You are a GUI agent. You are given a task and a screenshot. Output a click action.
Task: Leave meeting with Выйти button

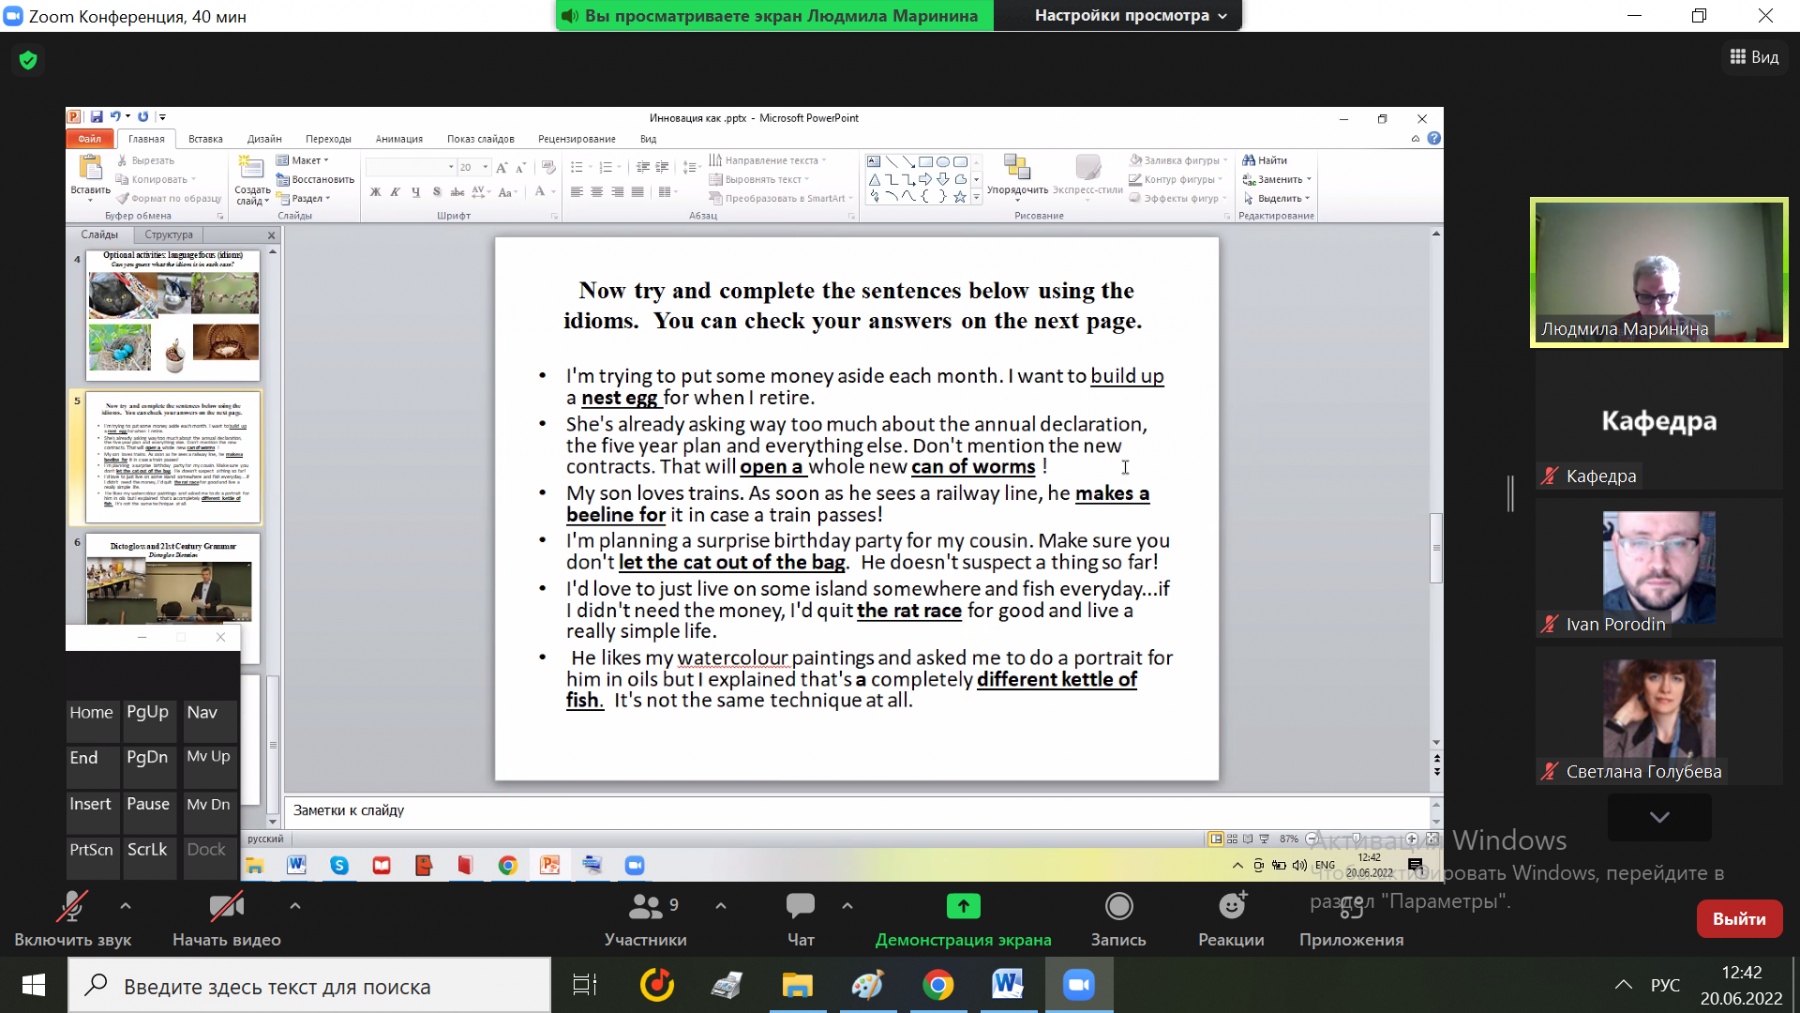[1739, 919]
